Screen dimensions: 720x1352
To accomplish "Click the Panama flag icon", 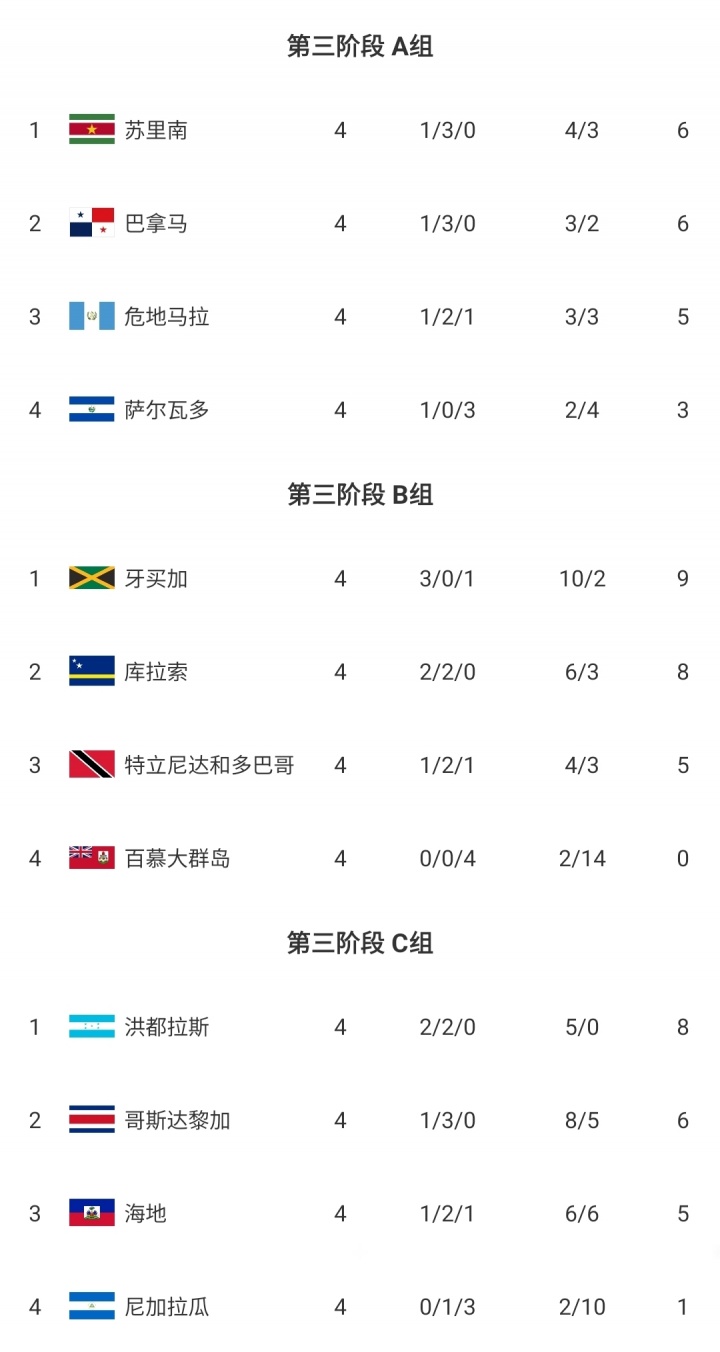I will (92, 223).
